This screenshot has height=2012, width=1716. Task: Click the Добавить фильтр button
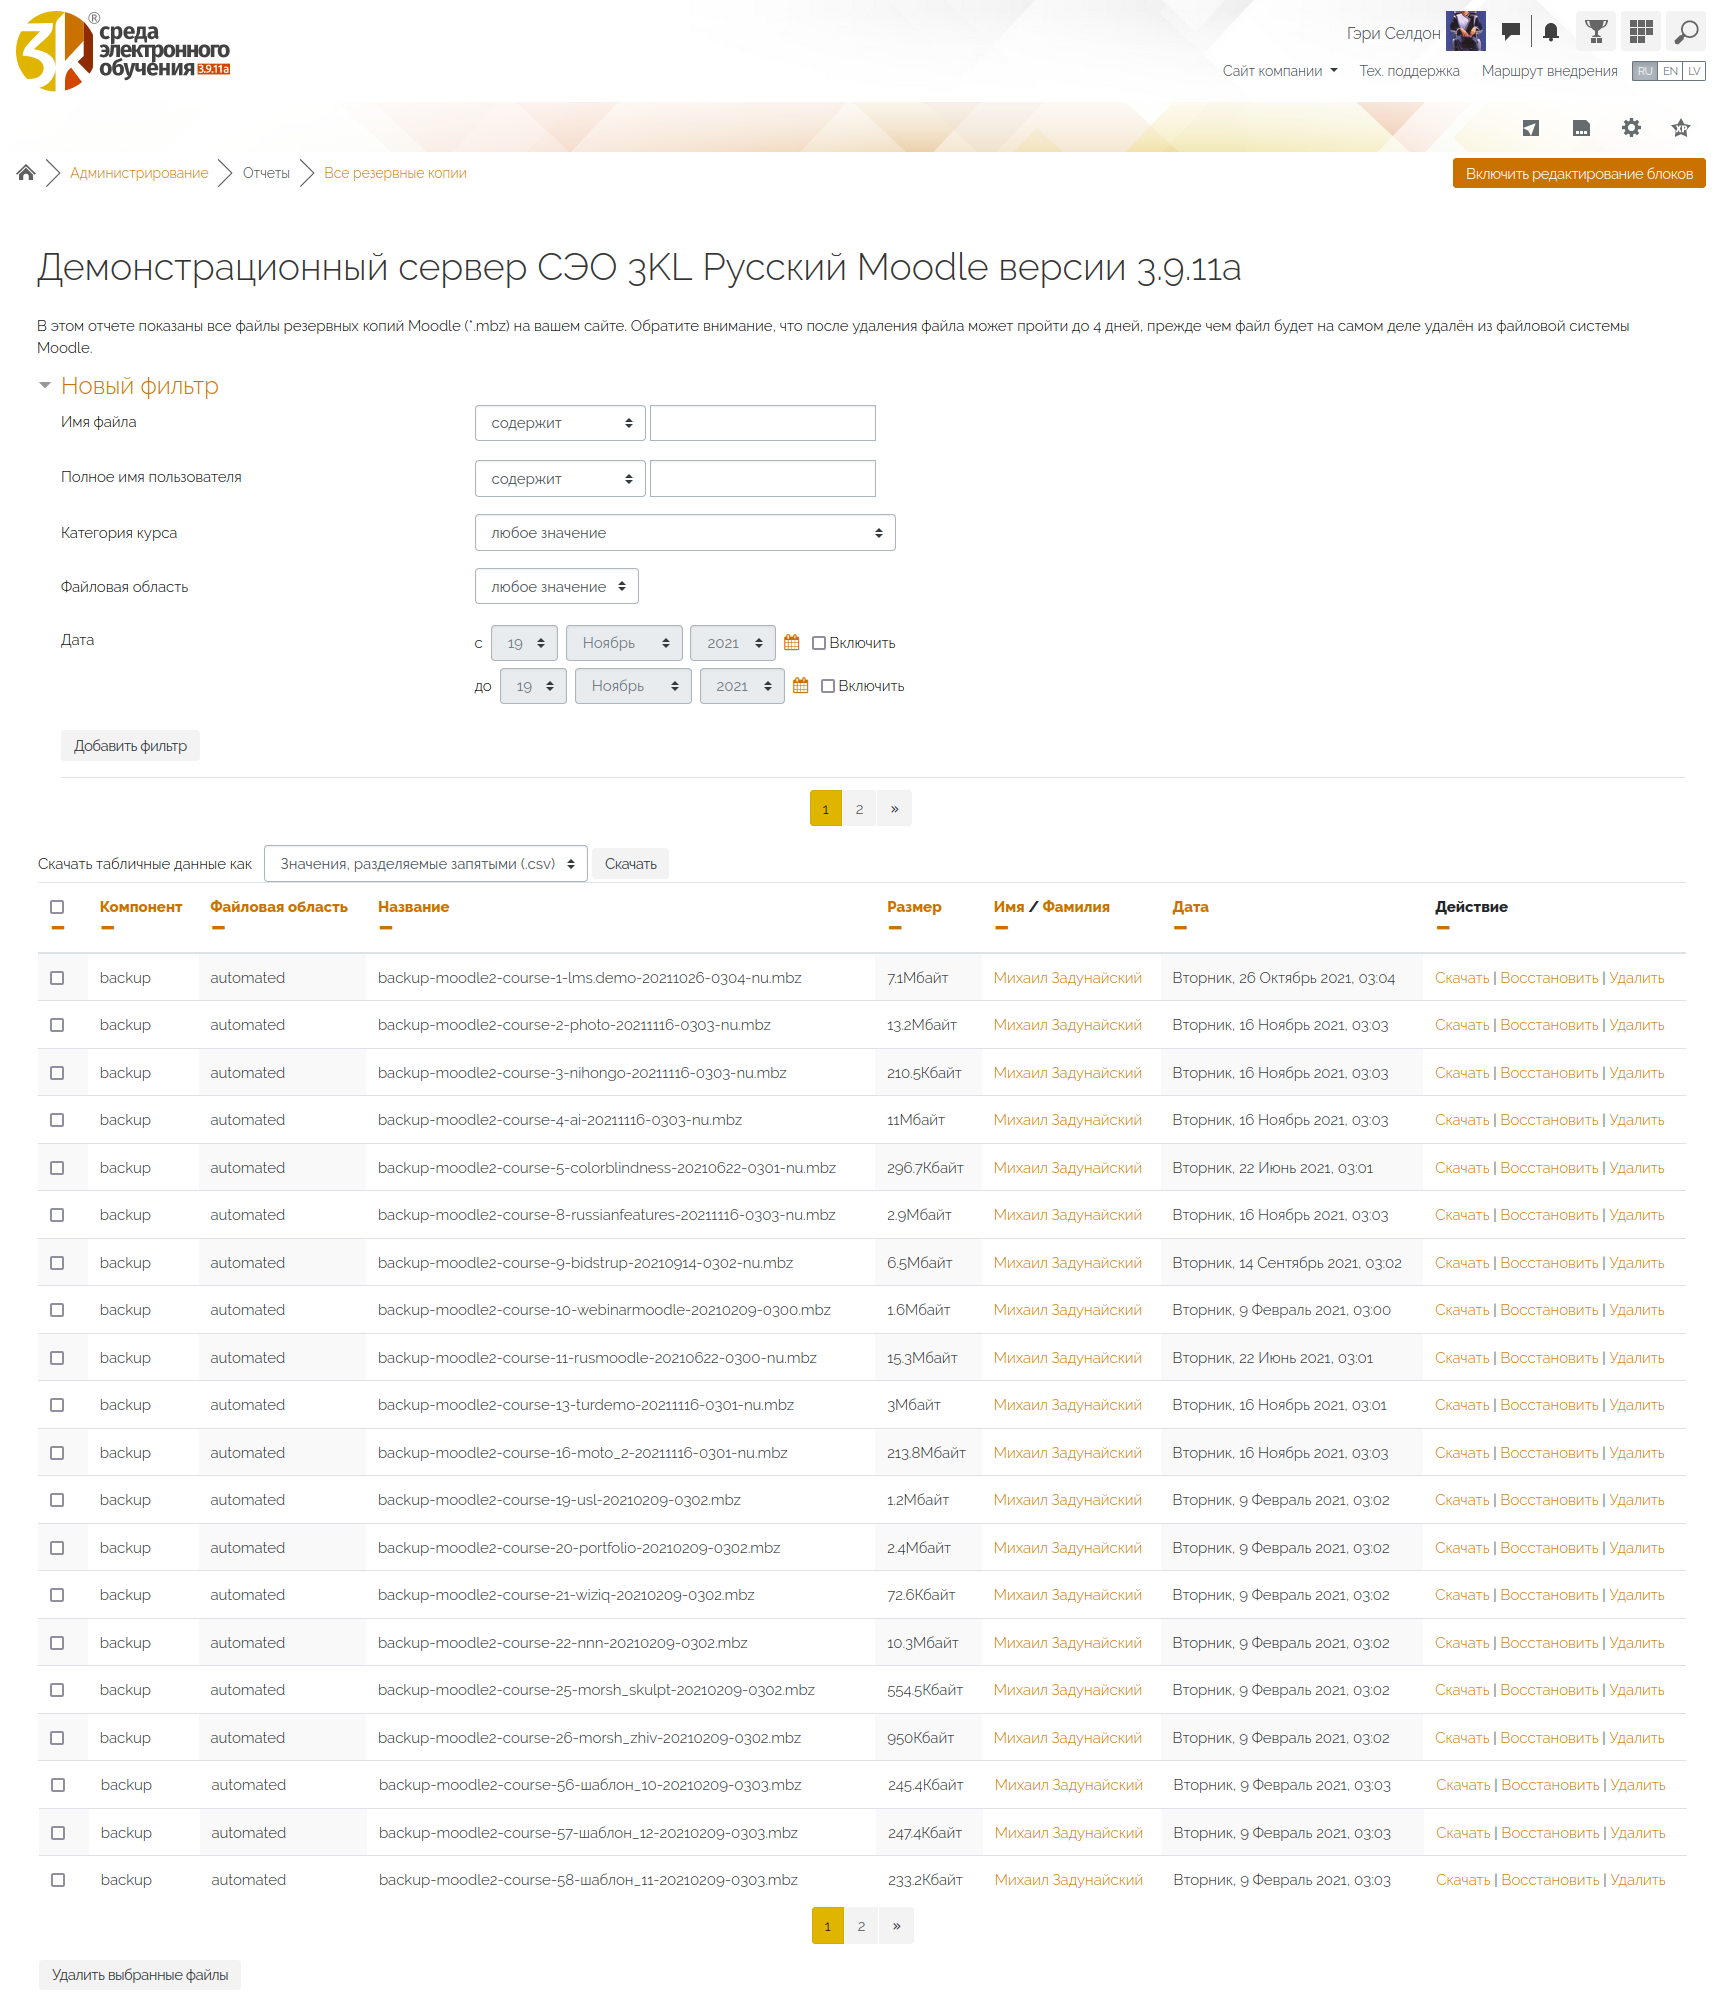(x=130, y=746)
